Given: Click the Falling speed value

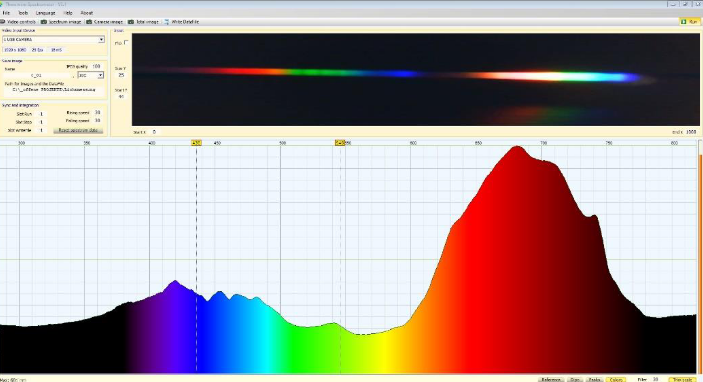Looking at the screenshot, I should tap(98, 121).
